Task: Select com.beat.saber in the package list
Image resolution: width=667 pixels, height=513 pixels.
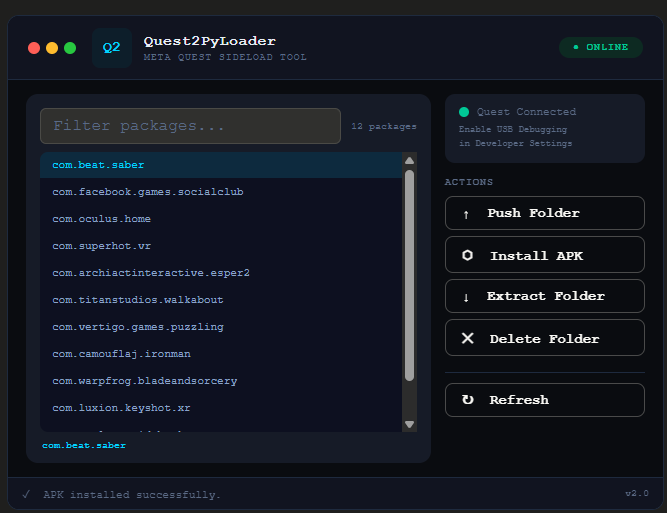Action: (221, 165)
